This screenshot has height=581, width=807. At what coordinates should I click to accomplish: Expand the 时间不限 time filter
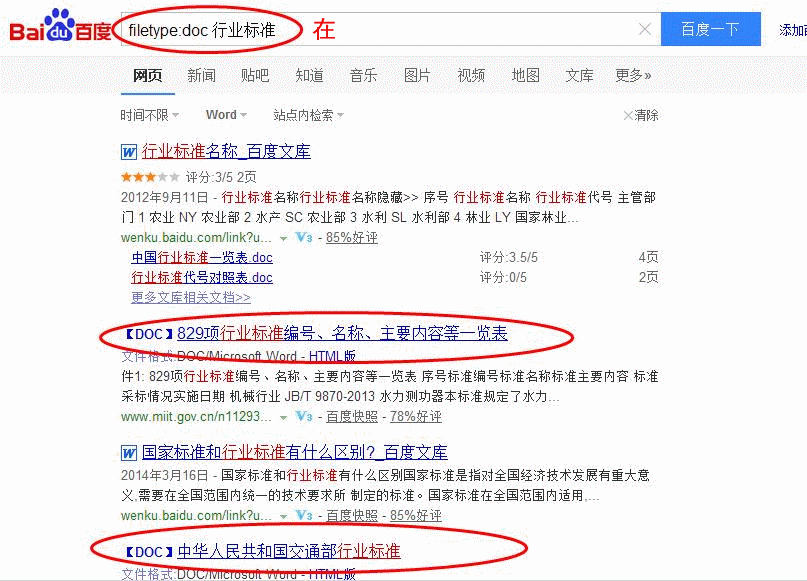tap(149, 115)
